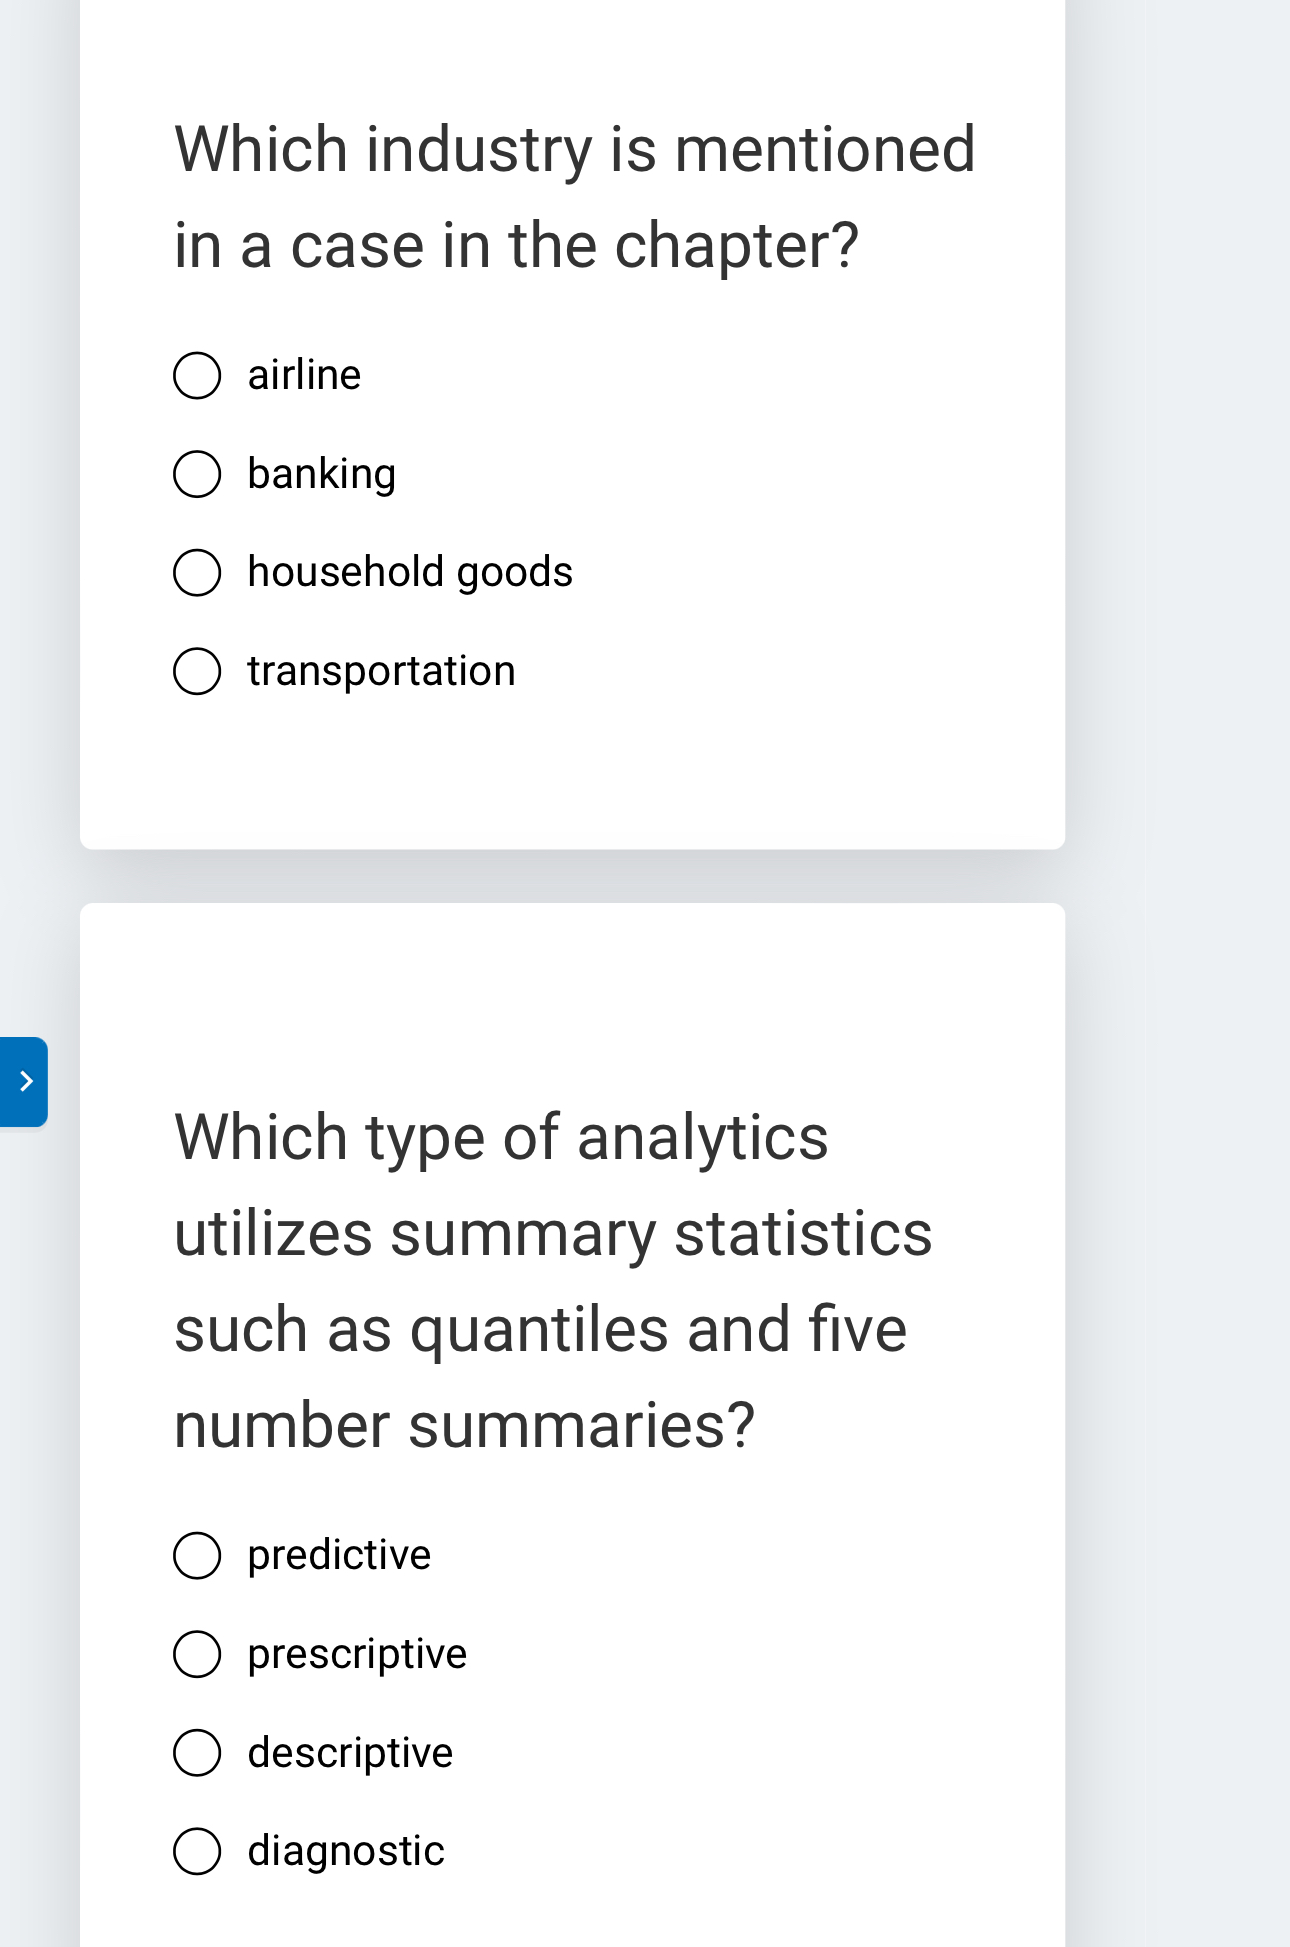Viewport: 1290px width, 1947px height.
Task: Click the banking option label text
Action: [x=321, y=474]
